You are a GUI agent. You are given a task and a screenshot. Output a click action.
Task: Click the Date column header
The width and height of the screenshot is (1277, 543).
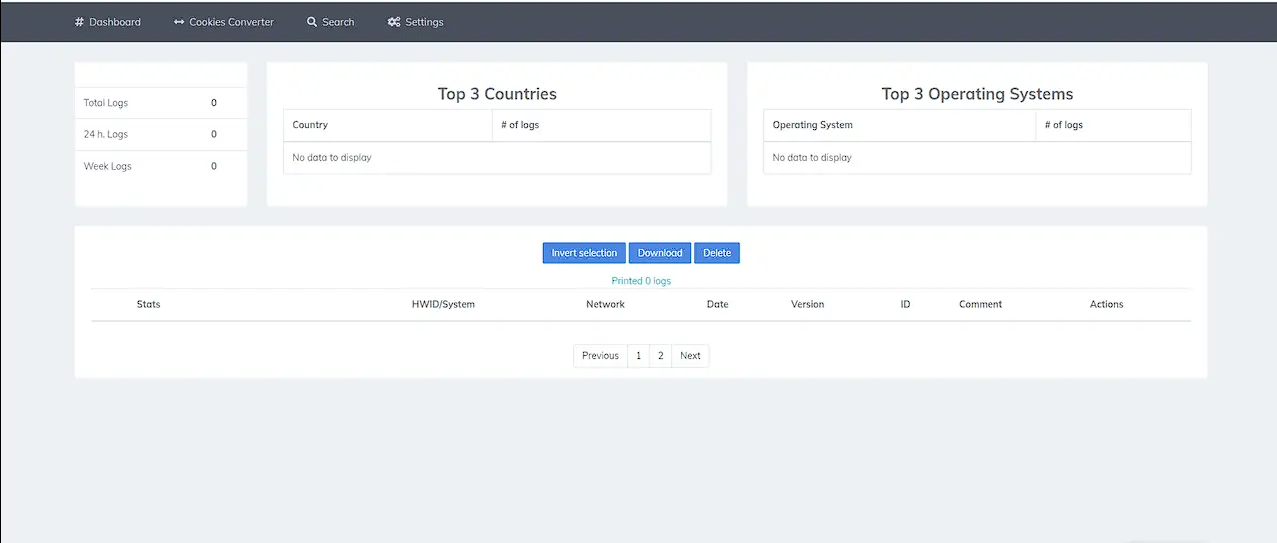pos(717,304)
